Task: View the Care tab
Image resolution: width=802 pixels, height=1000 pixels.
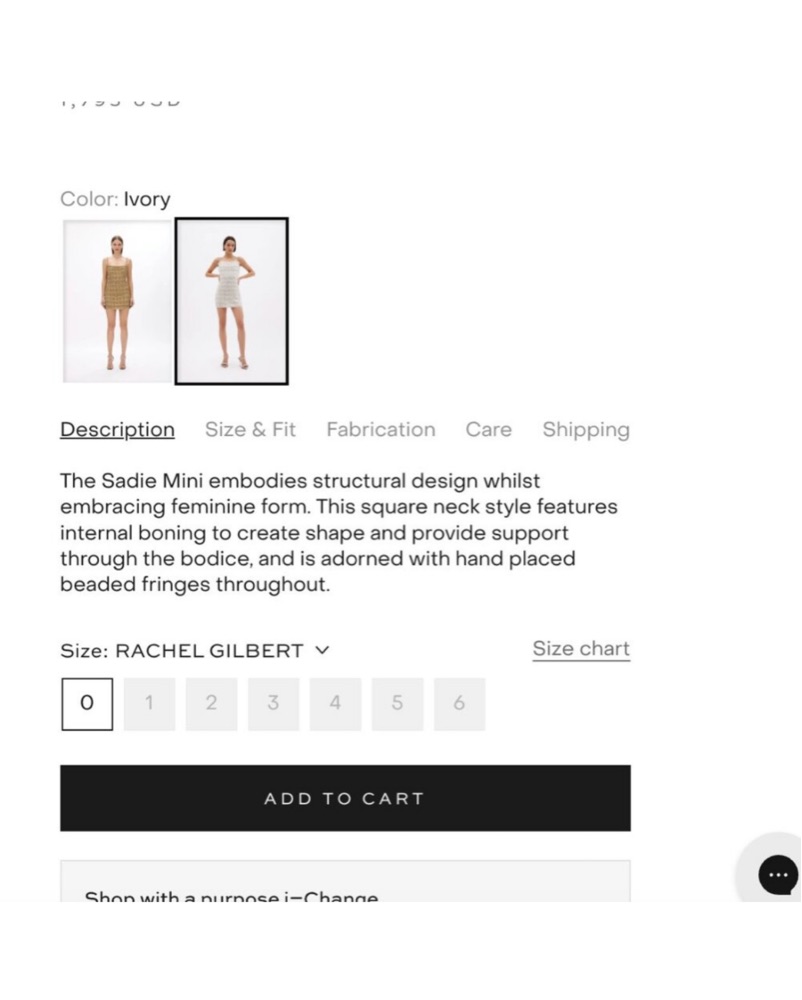Action: [x=488, y=430]
